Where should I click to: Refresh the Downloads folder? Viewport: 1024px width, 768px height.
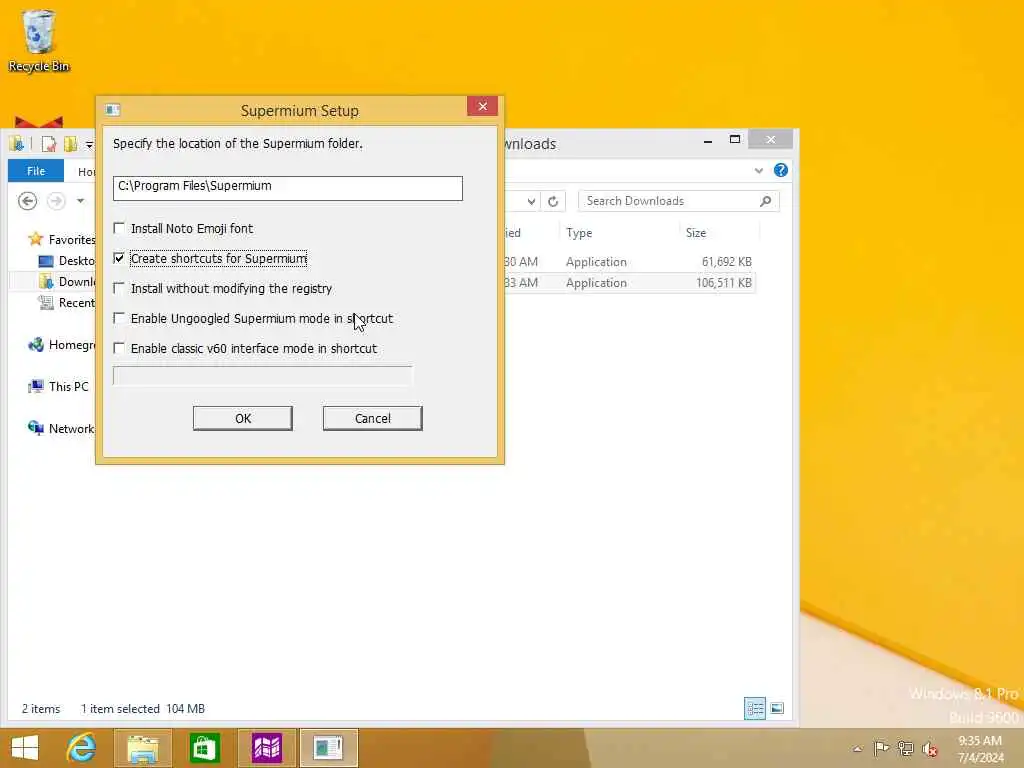(552, 201)
